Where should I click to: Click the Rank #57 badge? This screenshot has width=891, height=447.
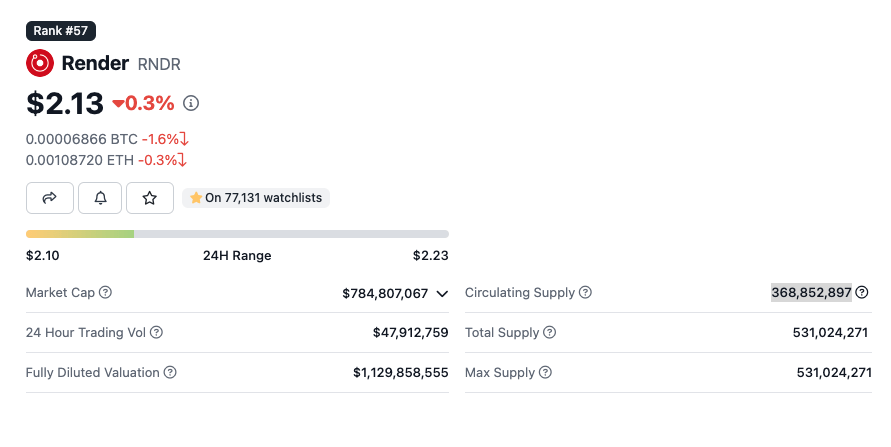[61, 31]
